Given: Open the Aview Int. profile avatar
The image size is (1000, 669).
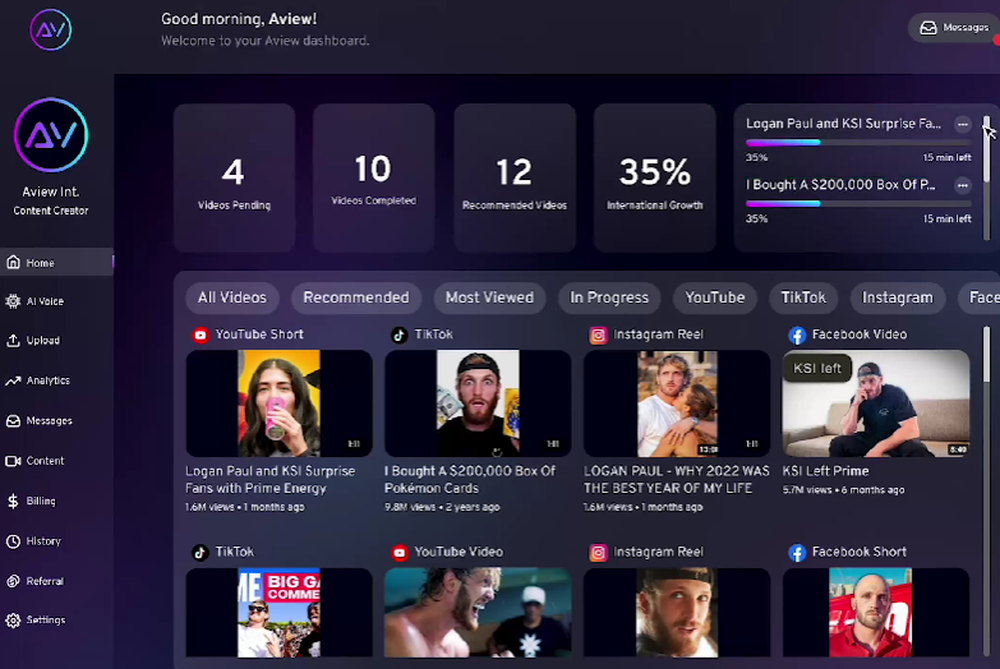Looking at the screenshot, I should pyautogui.click(x=51, y=135).
